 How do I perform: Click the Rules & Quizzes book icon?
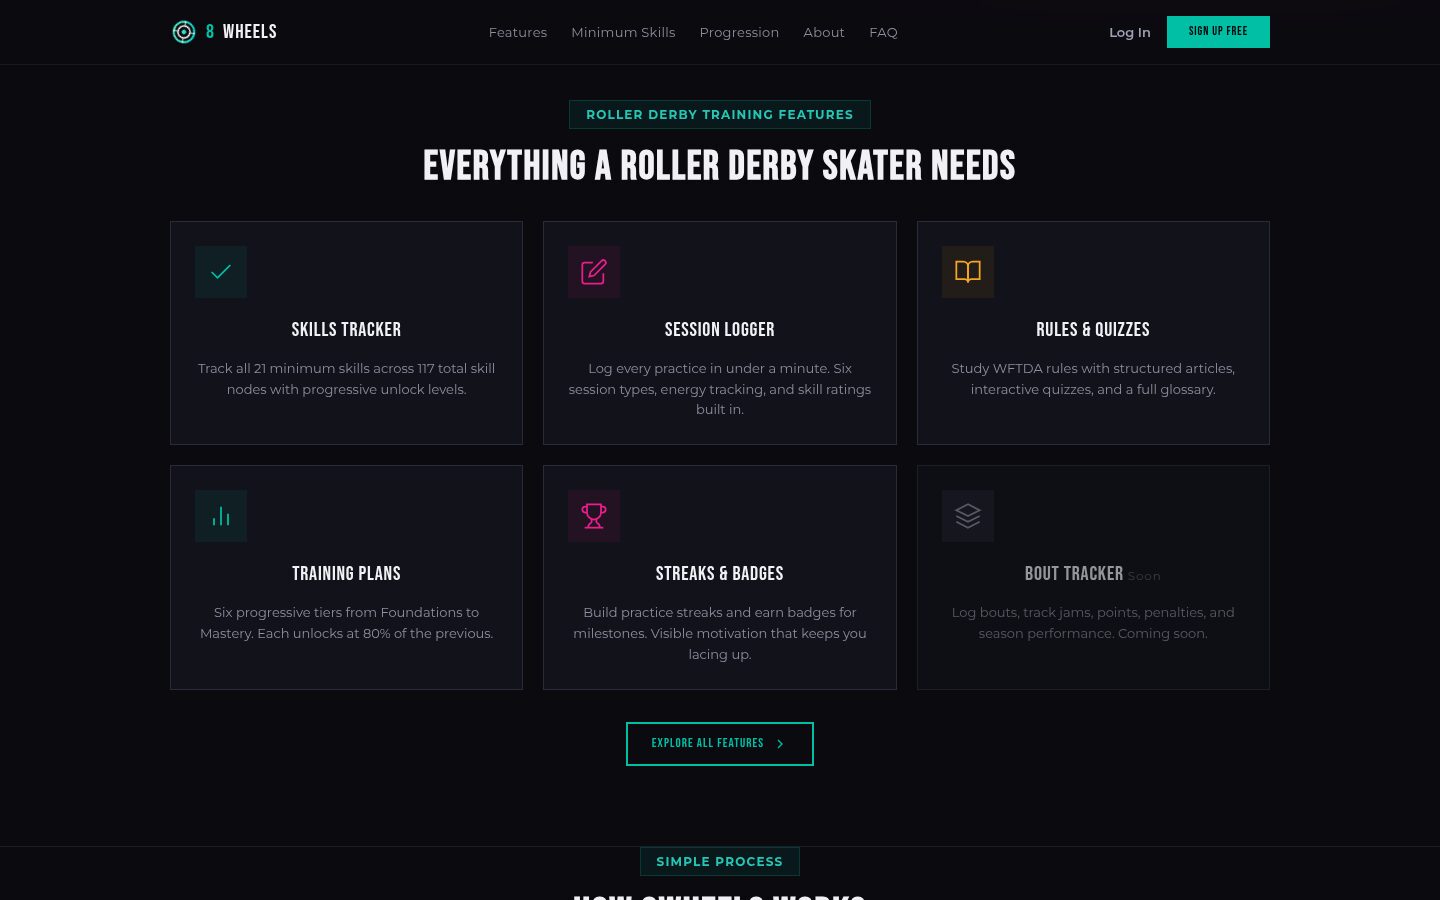pos(968,272)
